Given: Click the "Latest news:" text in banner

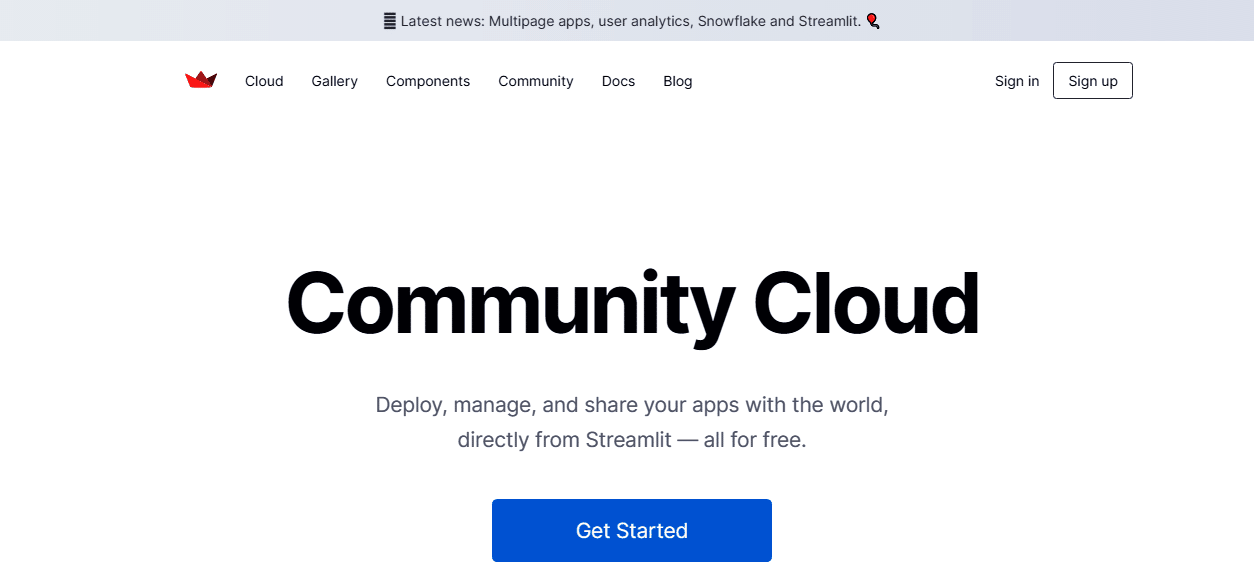Looking at the screenshot, I should [442, 21].
